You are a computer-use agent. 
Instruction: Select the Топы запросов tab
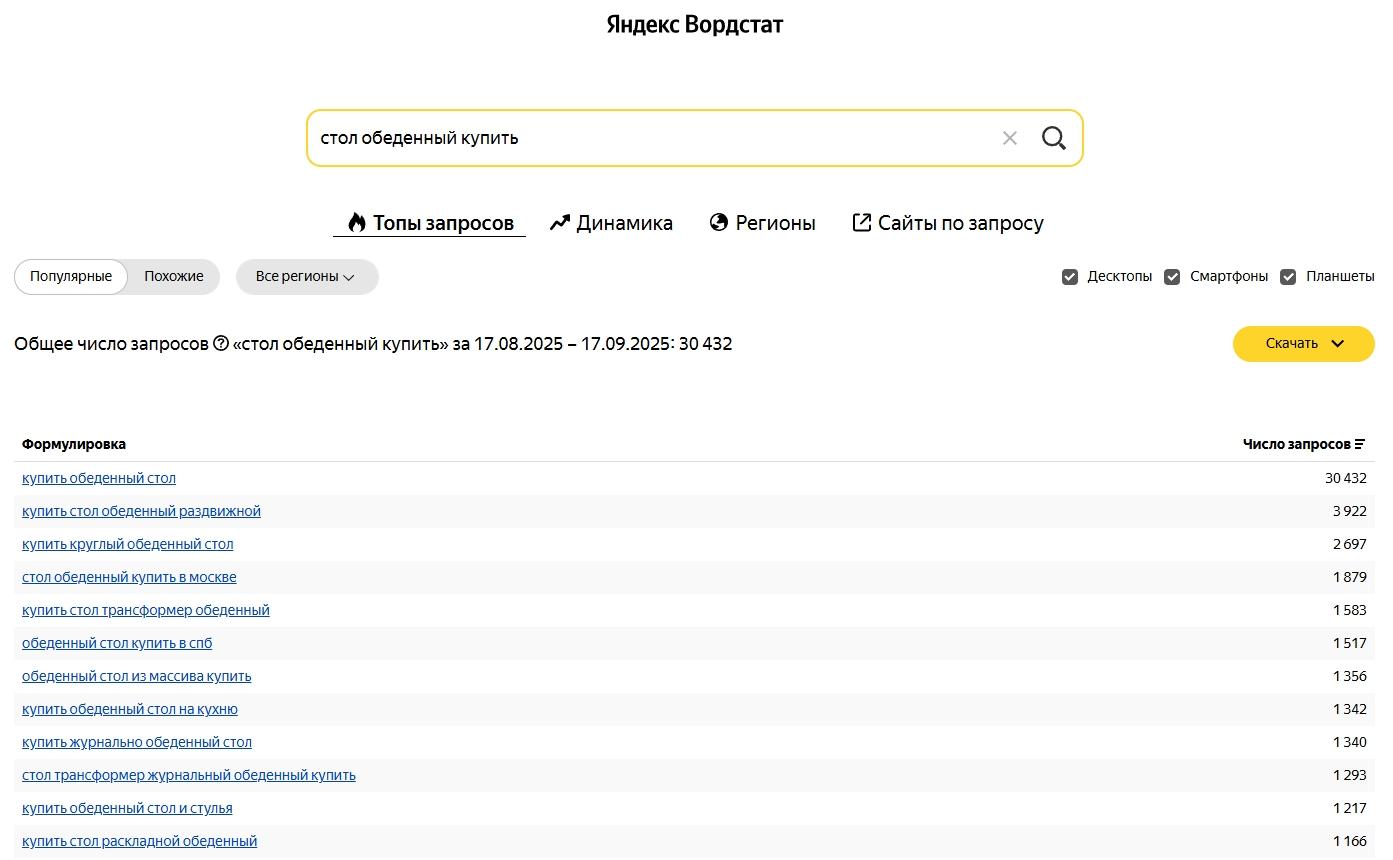coord(430,223)
